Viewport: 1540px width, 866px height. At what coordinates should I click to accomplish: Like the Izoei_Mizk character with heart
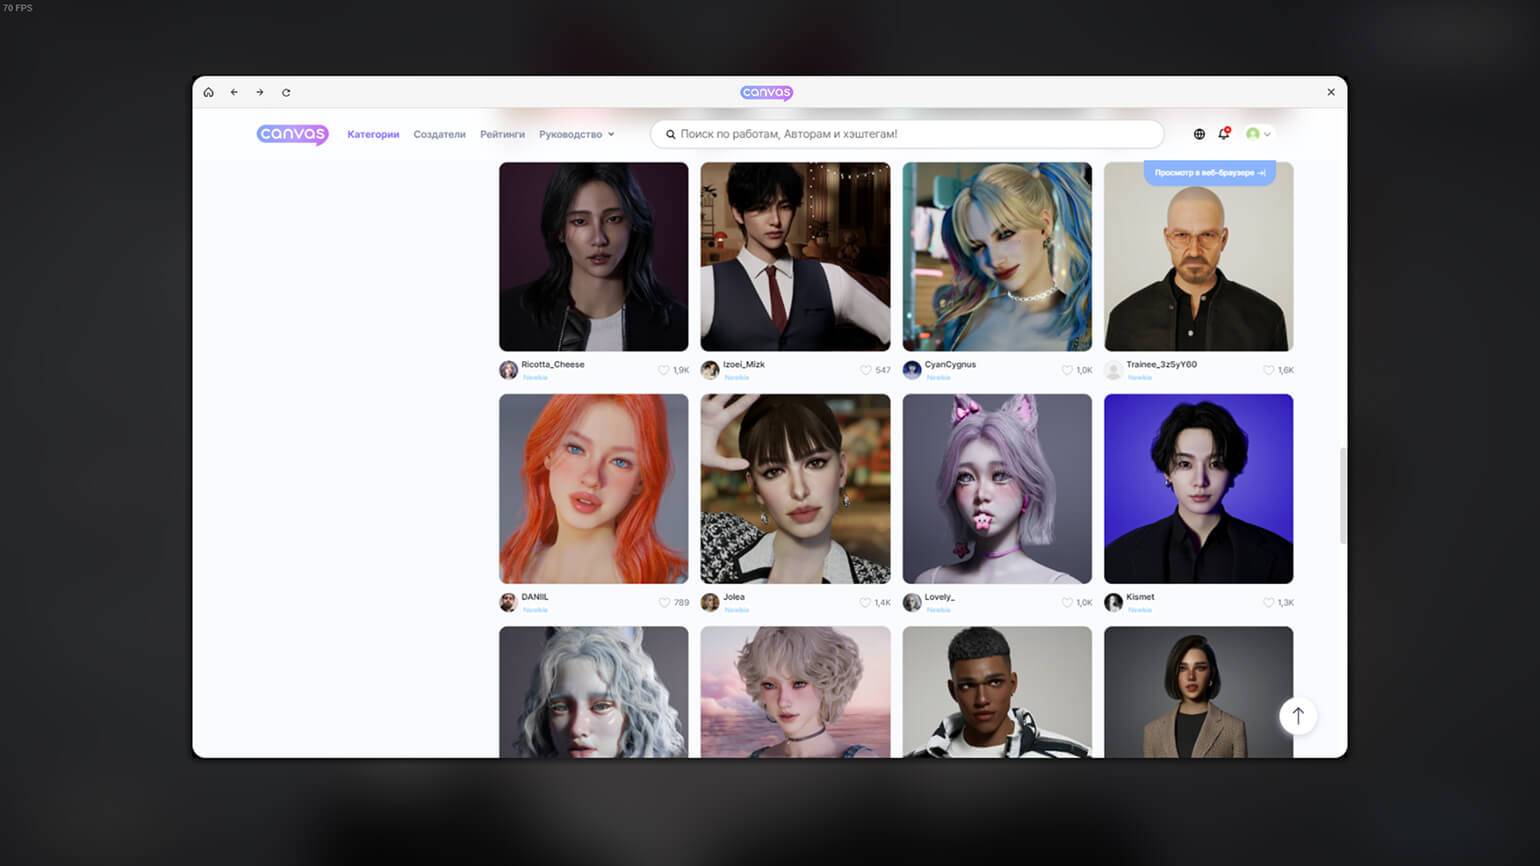tap(865, 370)
